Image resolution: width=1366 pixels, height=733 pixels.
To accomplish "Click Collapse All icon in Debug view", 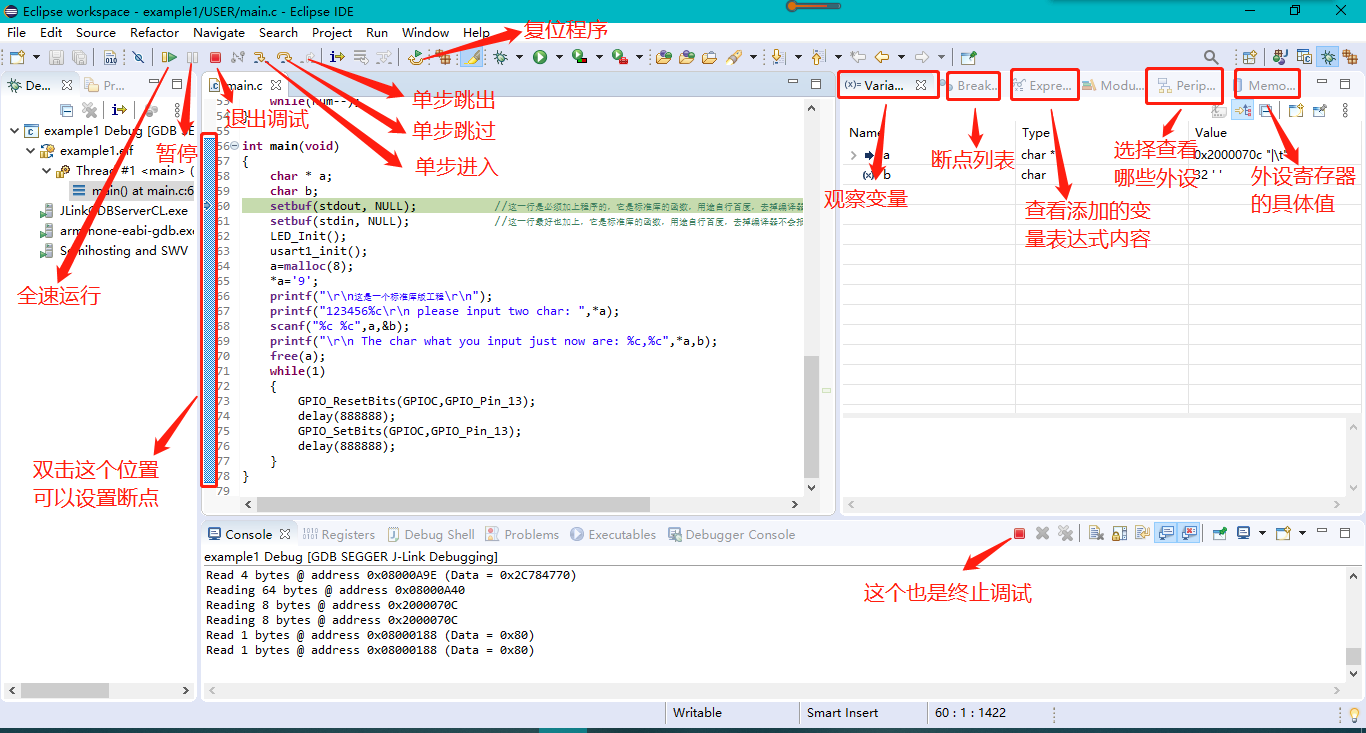I will (67, 110).
